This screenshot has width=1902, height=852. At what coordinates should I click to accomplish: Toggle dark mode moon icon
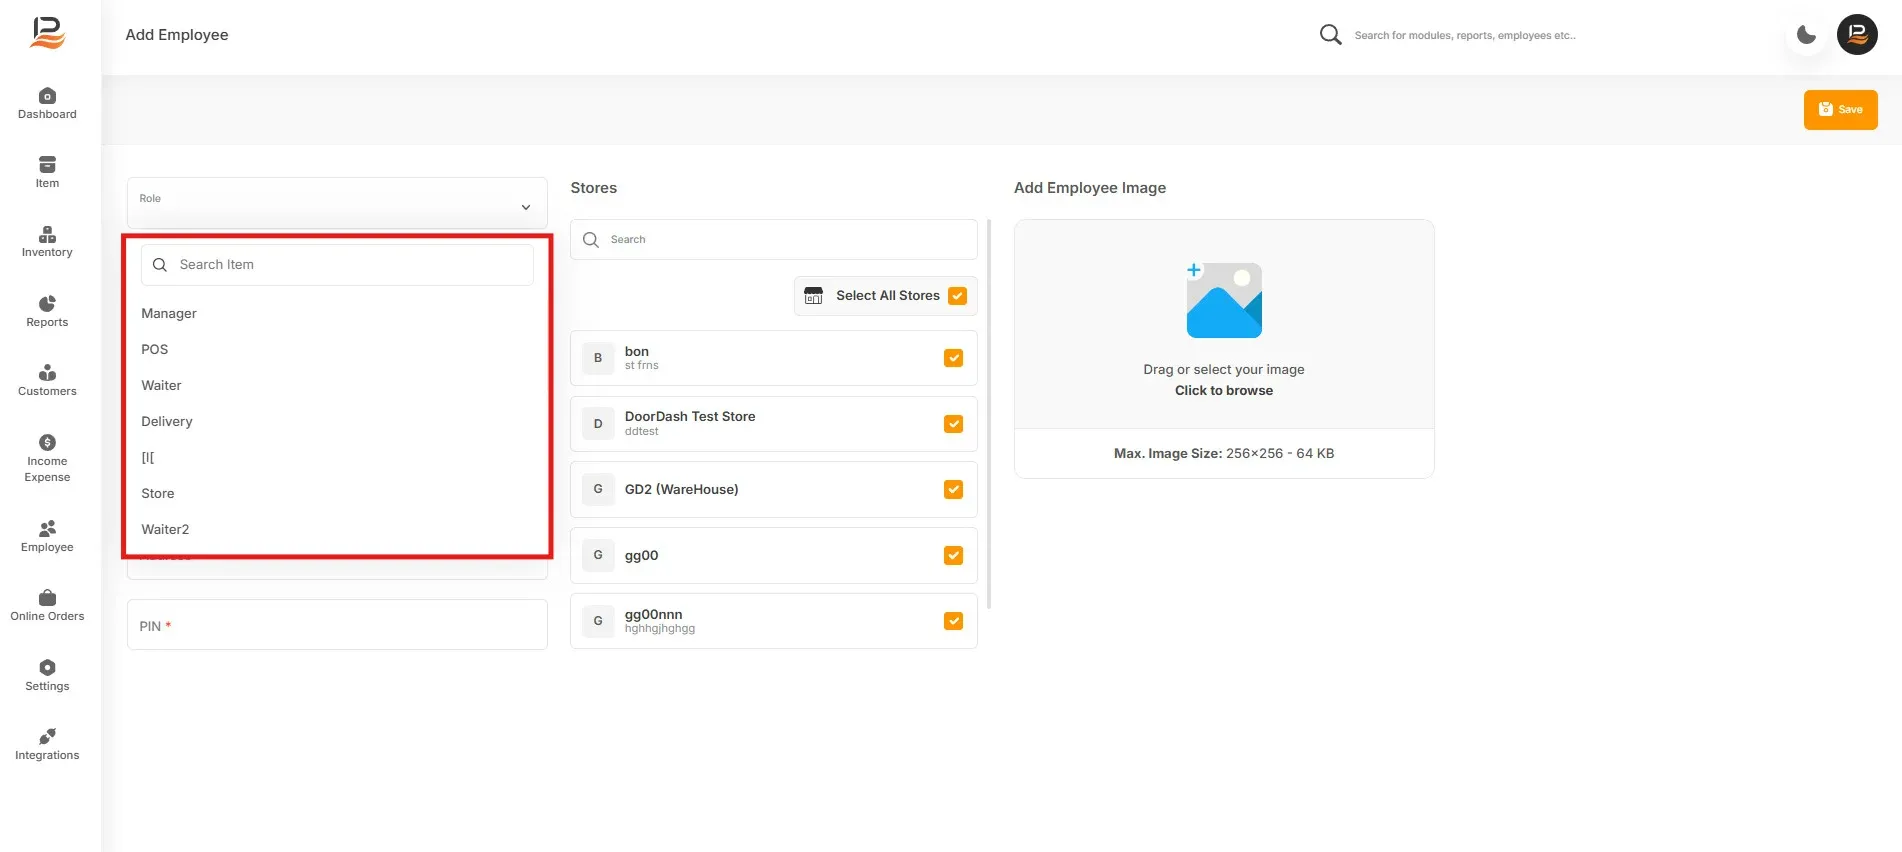(1806, 35)
